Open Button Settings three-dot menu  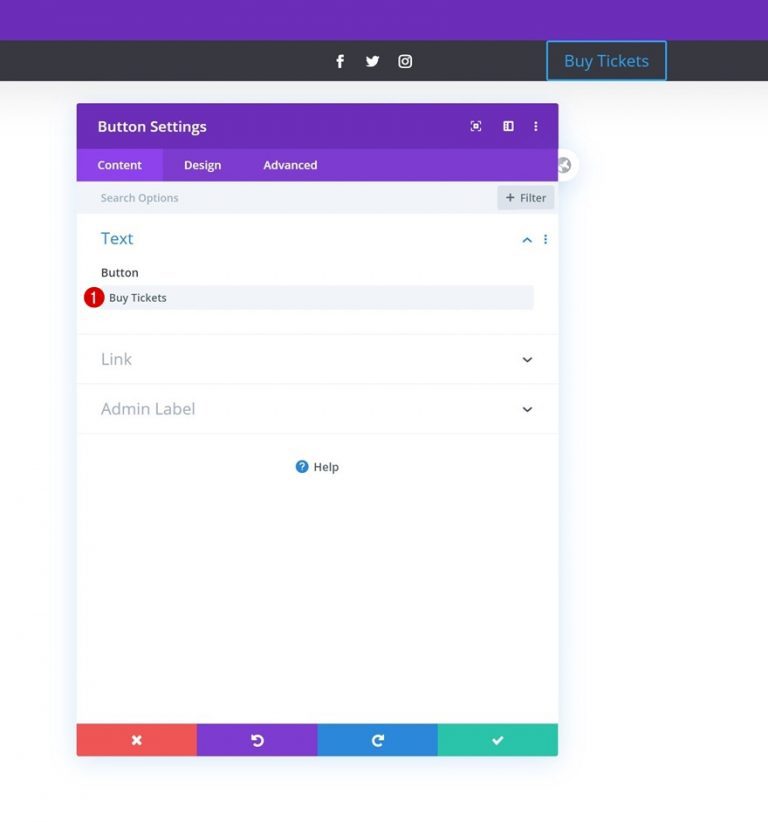535,126
